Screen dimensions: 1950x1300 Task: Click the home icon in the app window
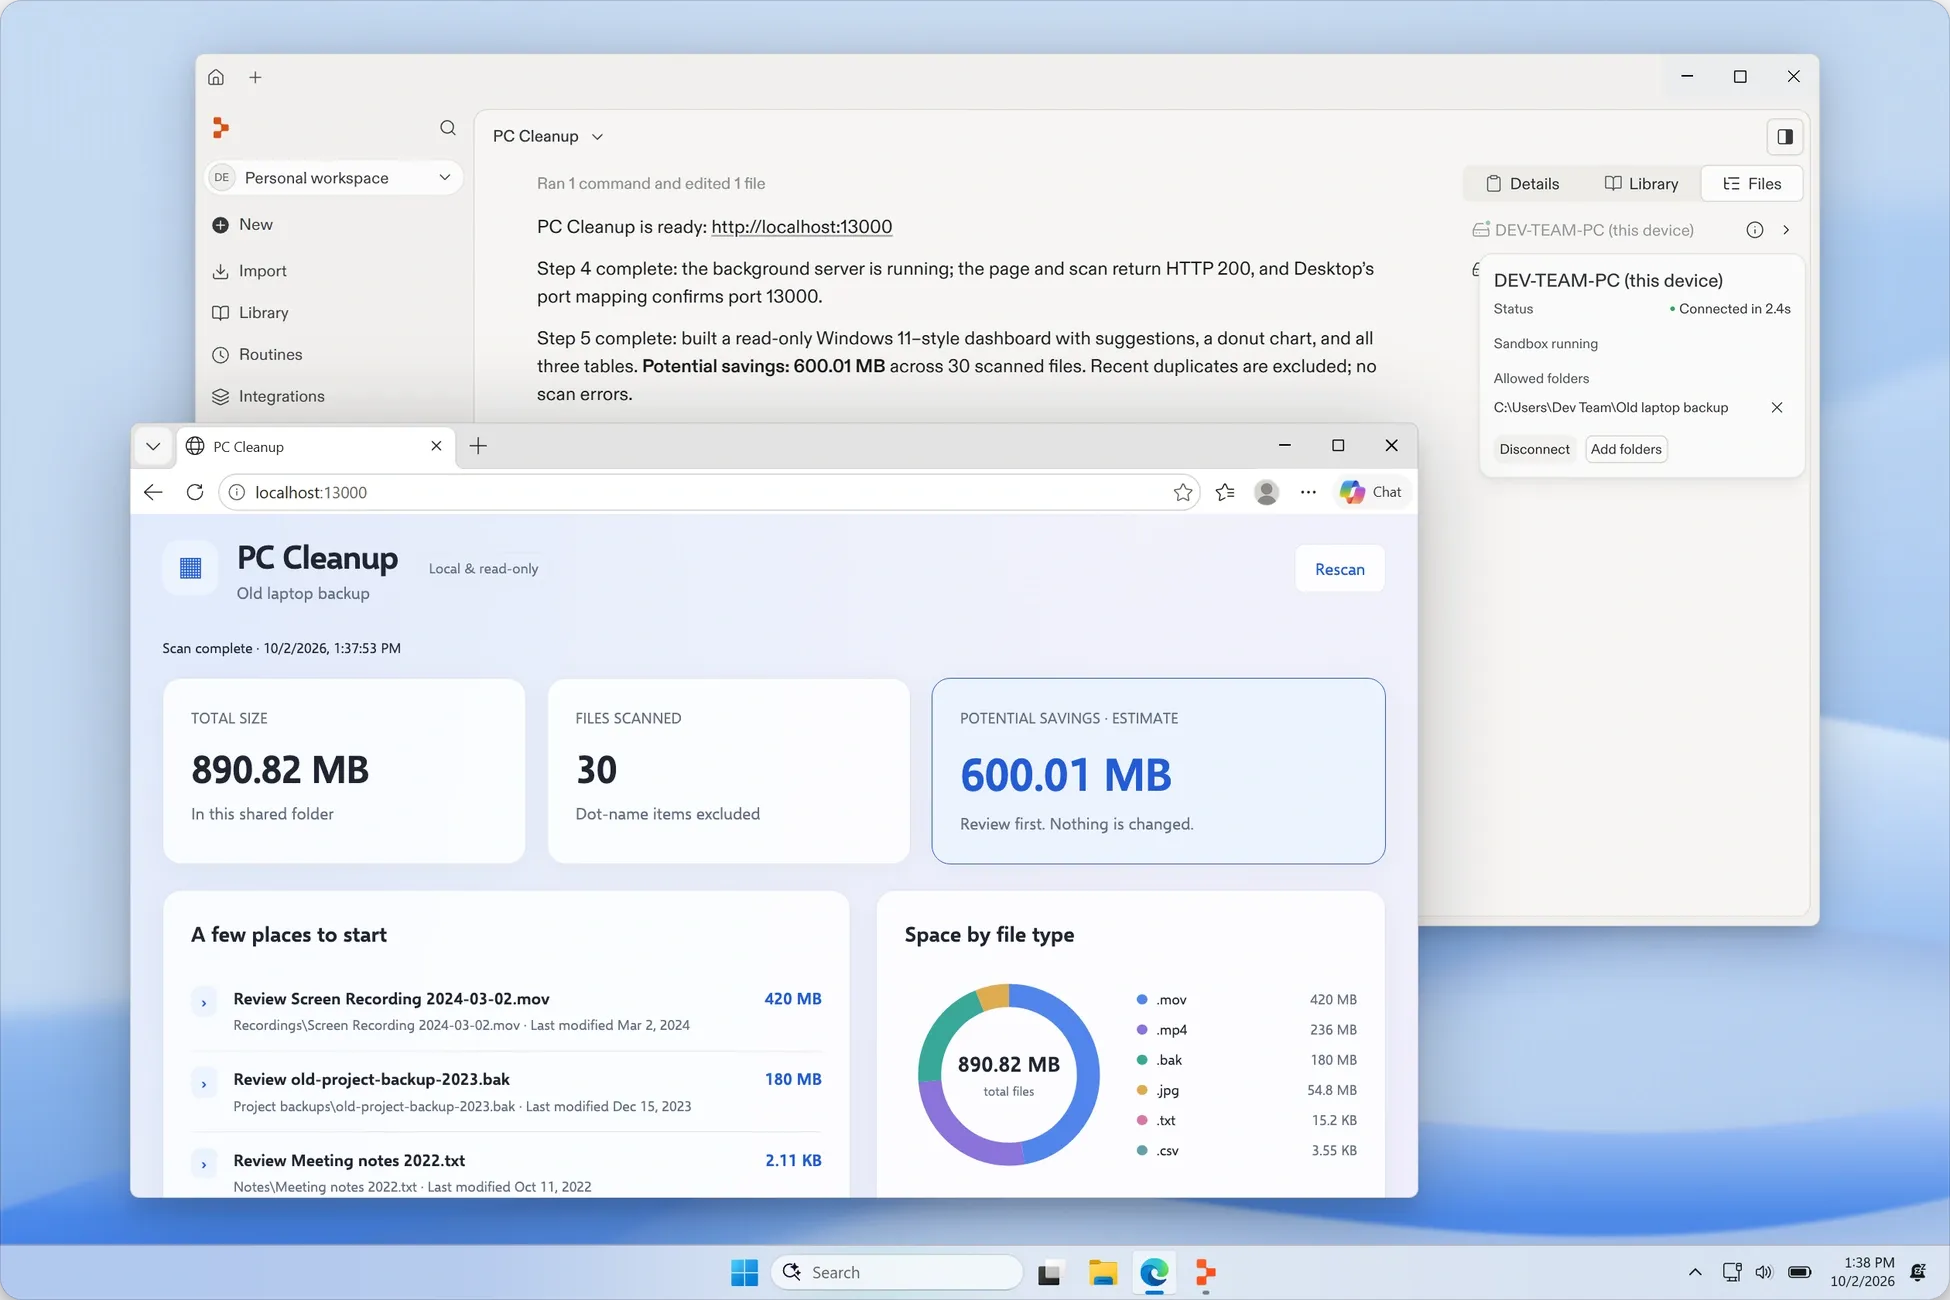click(216, 77)
